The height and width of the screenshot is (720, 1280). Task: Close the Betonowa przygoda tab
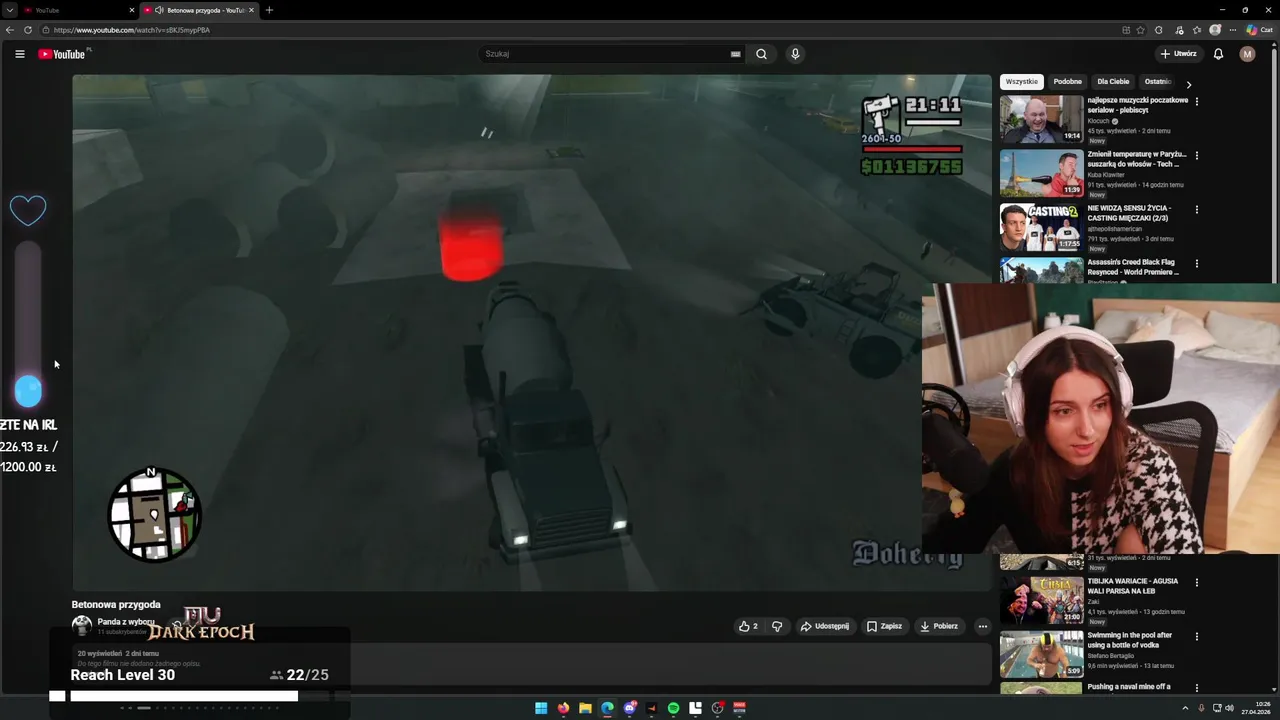coord(251,10)
